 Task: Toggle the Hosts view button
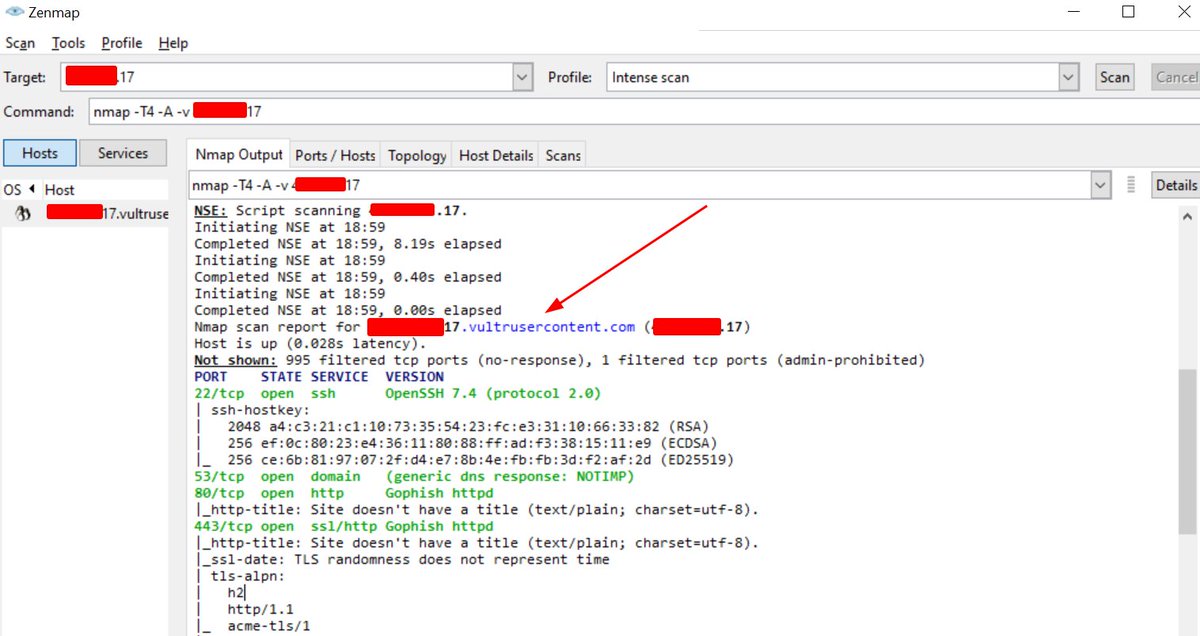click(40, 153)
